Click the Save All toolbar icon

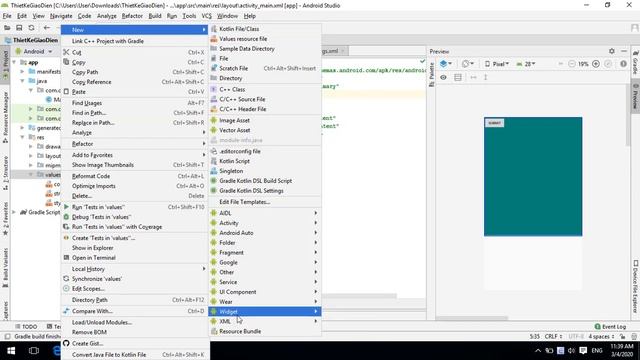19,28
